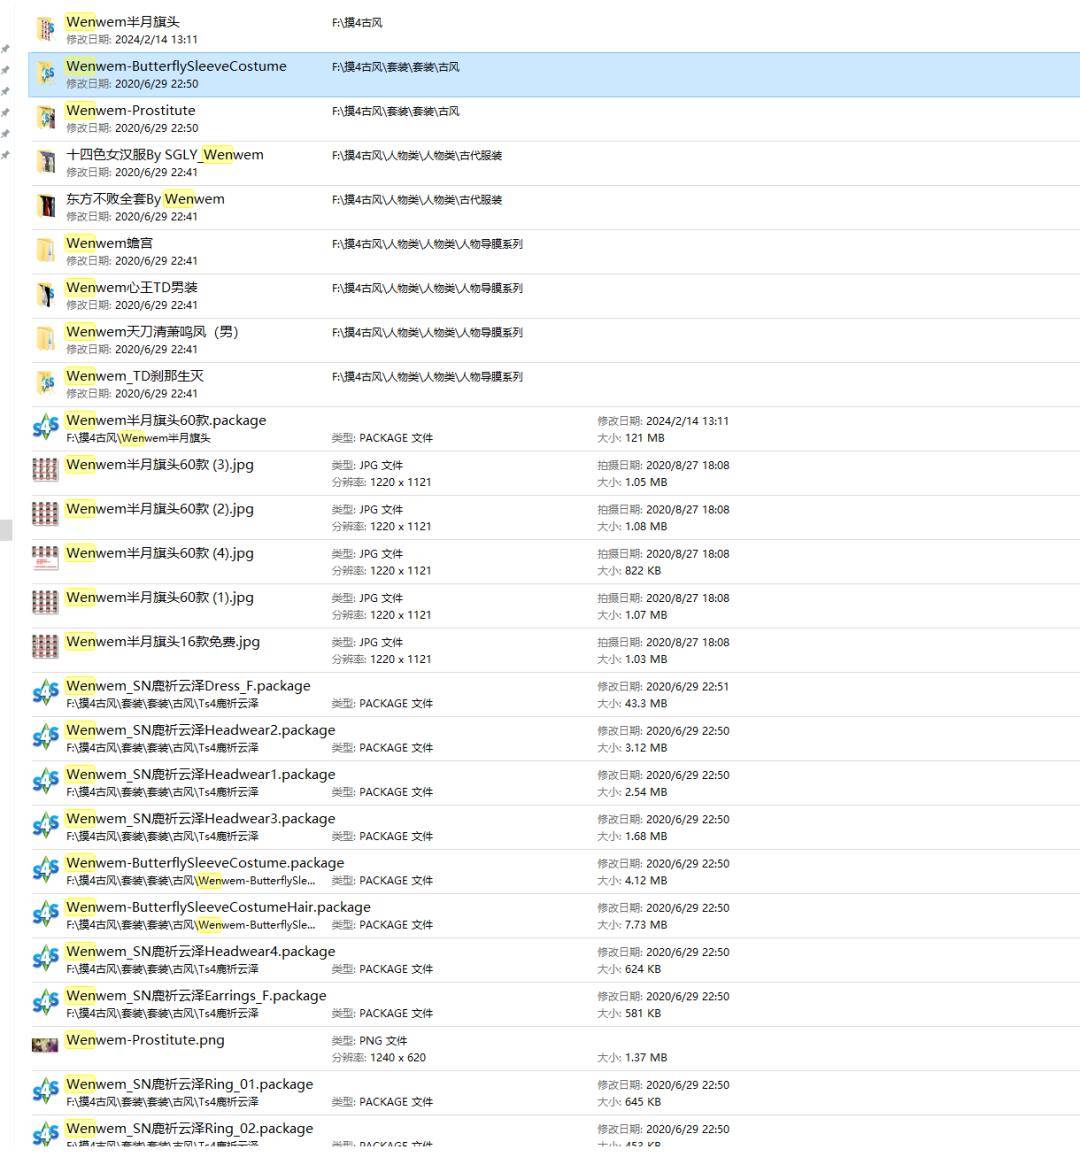Open the Wenwem-Prostitute folder icon
Viewport: 1080px width, 1157px height.
coord(46,117)
